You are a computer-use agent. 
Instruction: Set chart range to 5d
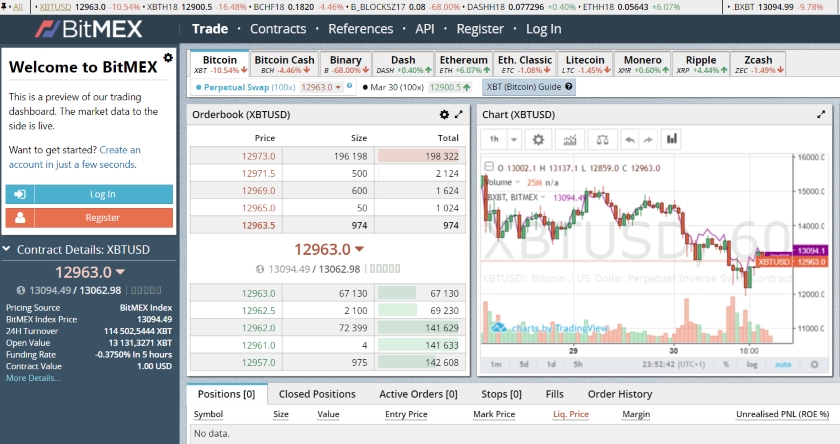point(523,364)
